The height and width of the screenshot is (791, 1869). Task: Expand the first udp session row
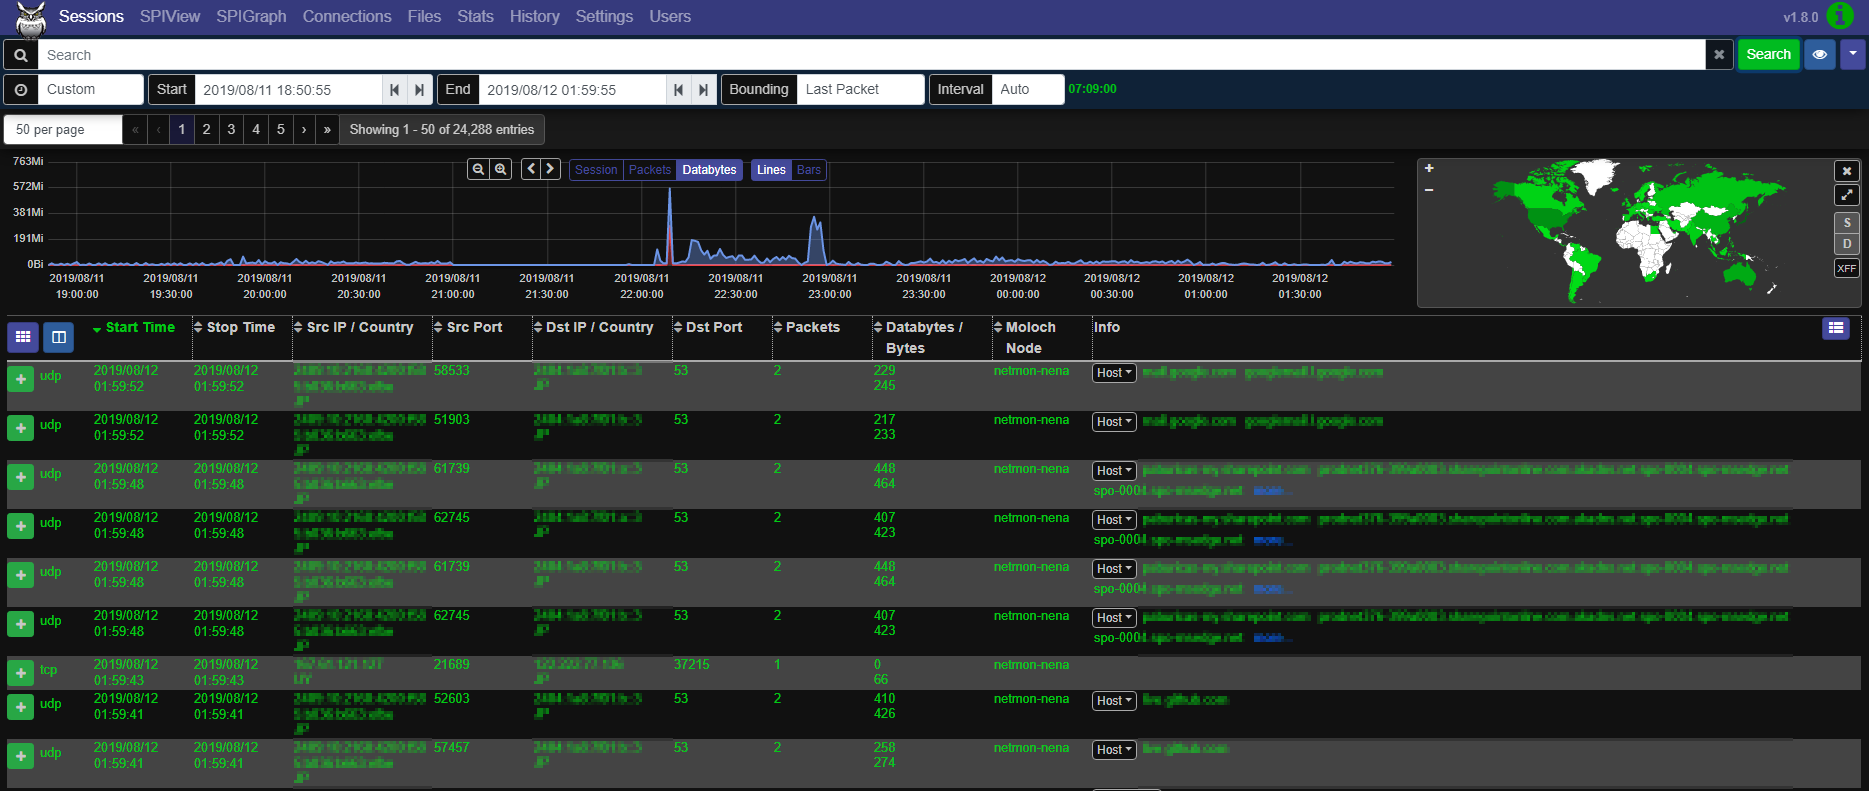[x=21, y=379]
